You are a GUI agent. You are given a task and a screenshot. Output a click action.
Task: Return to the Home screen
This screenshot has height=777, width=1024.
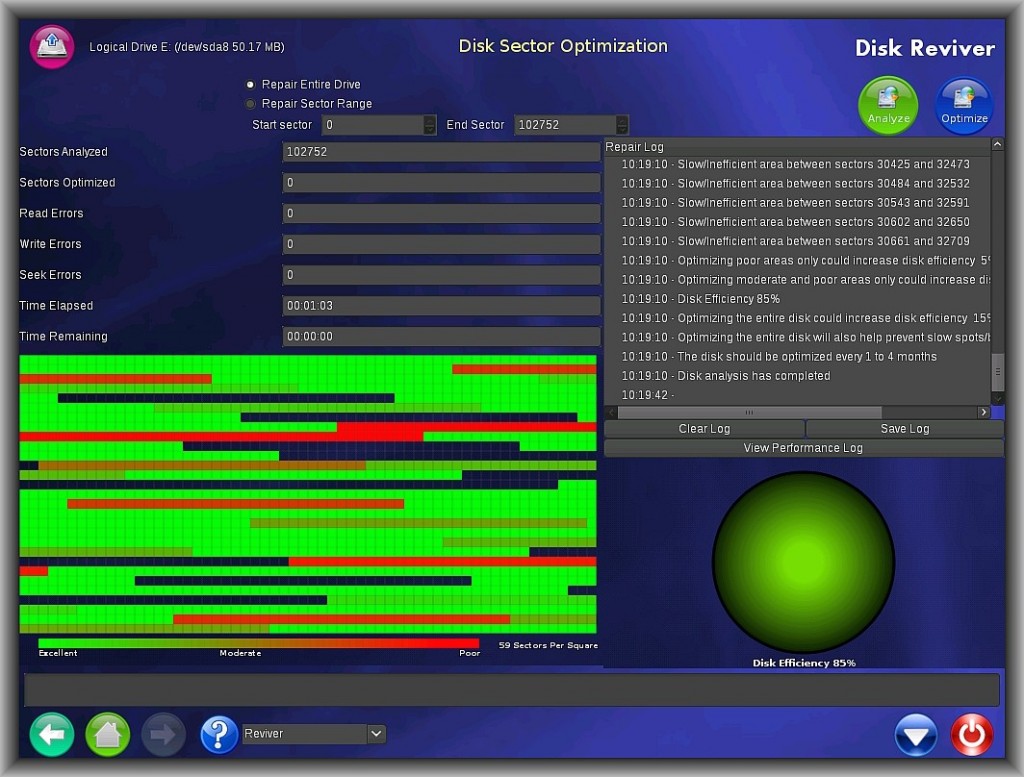pyautogui.click(x=108, y=735)
